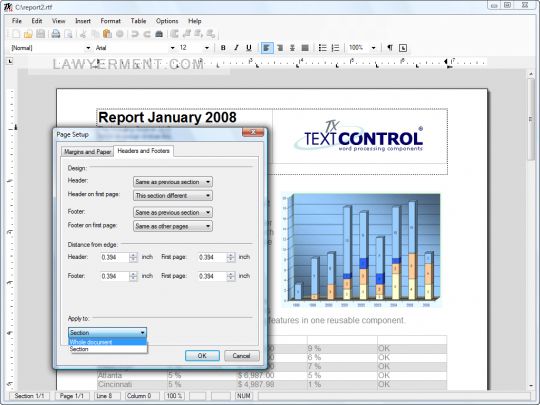Open the Edit menu
The height and width of the screenshot is (405, 540).
37,21
